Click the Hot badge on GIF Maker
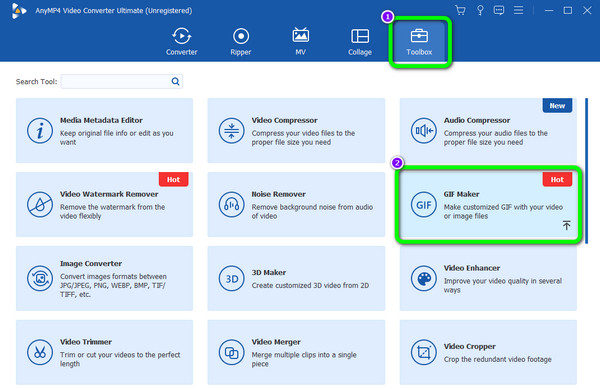Screen dimensions: 600x390 557,179
